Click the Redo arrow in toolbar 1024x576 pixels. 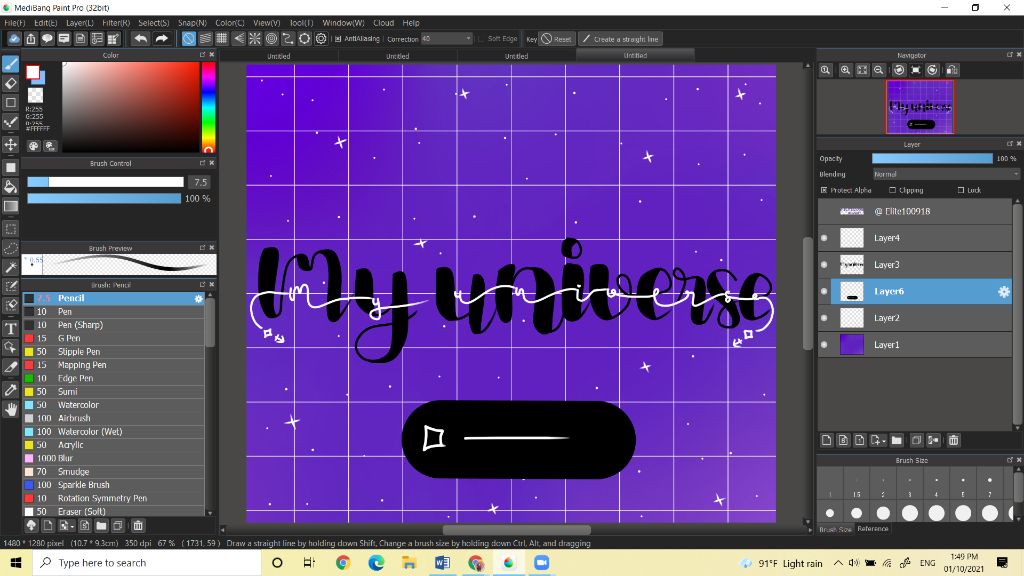(161, 39)
